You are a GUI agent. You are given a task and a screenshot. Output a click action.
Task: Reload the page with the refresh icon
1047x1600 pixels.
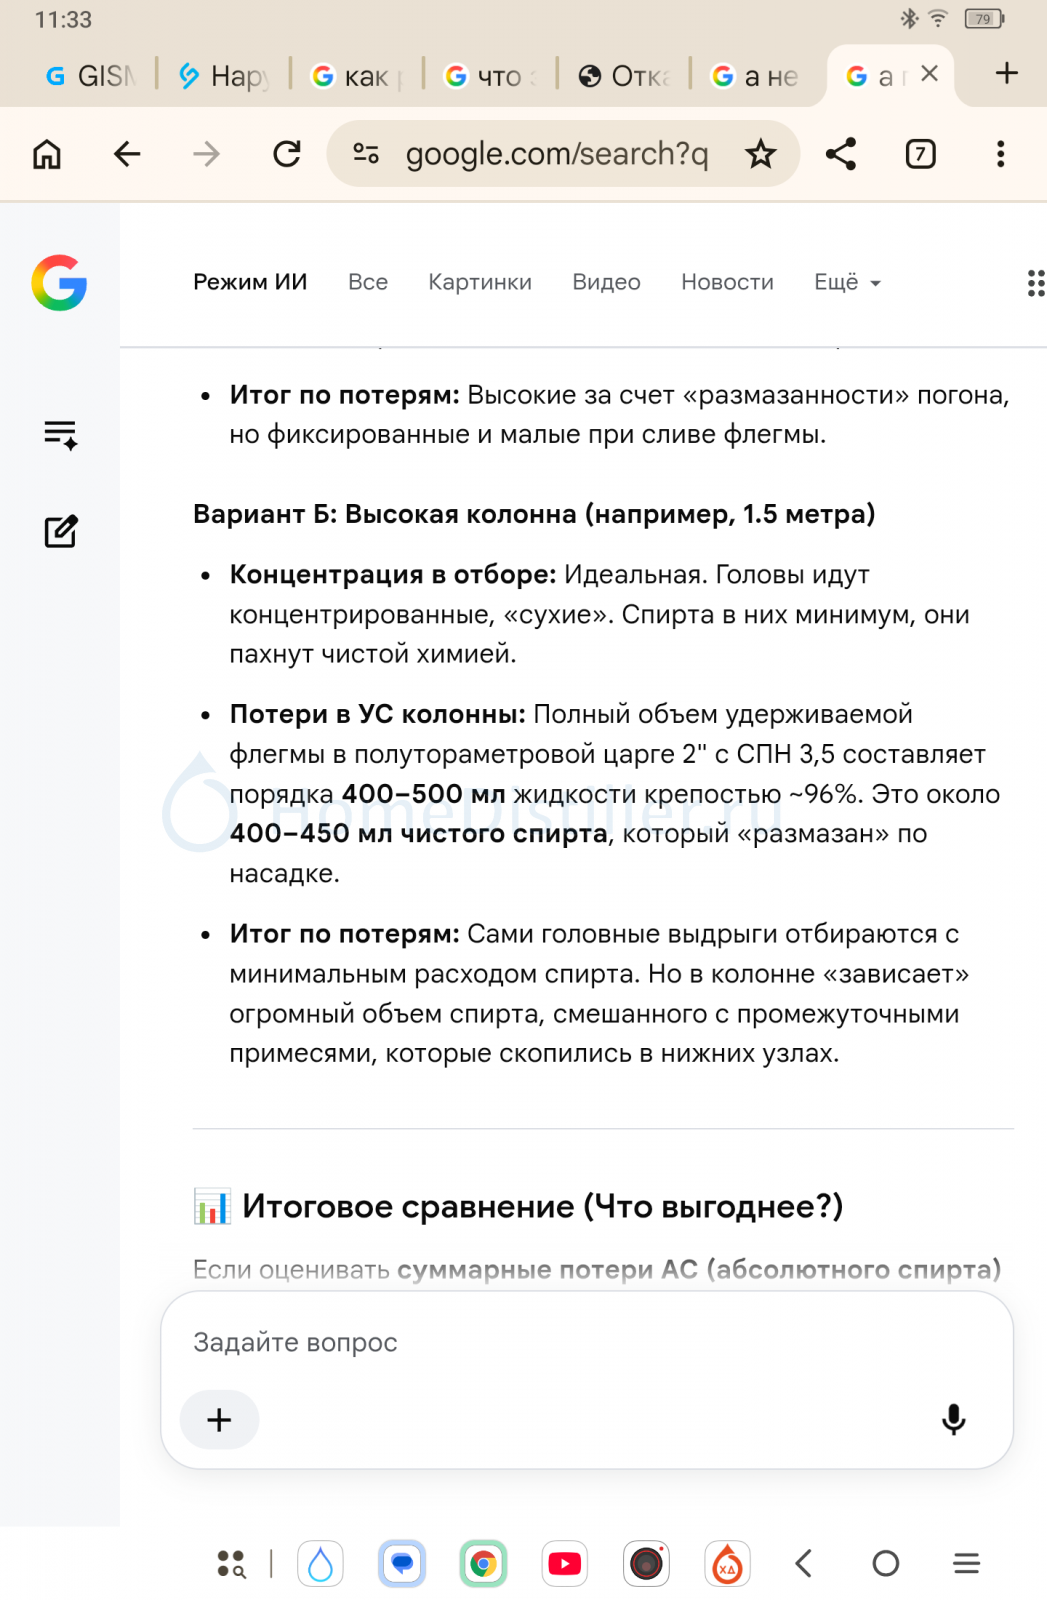[287, 154]
